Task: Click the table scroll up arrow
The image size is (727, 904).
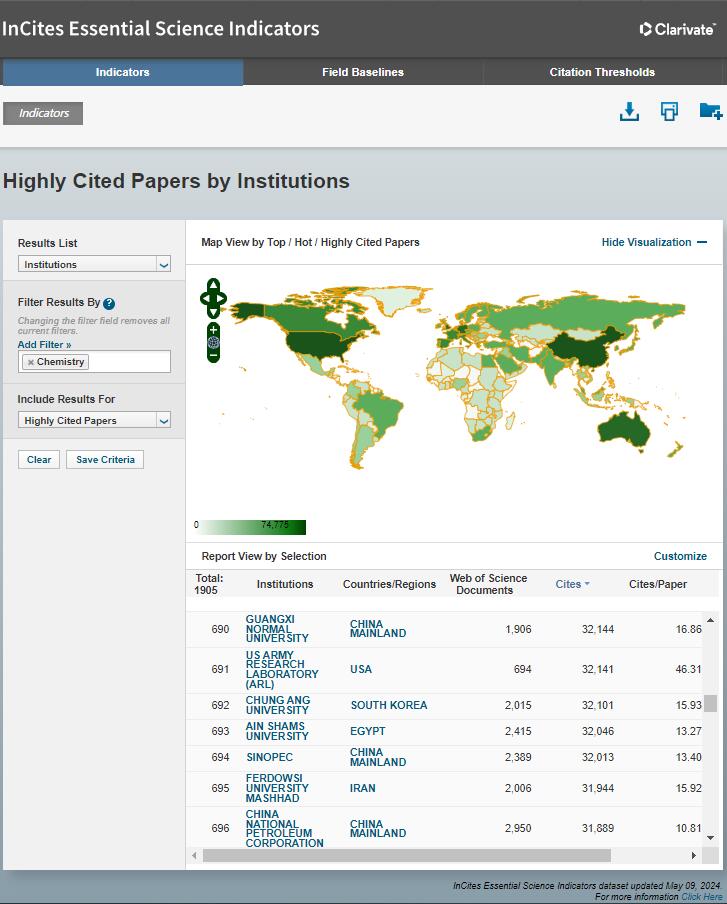Action: click(x=710, y=620)
